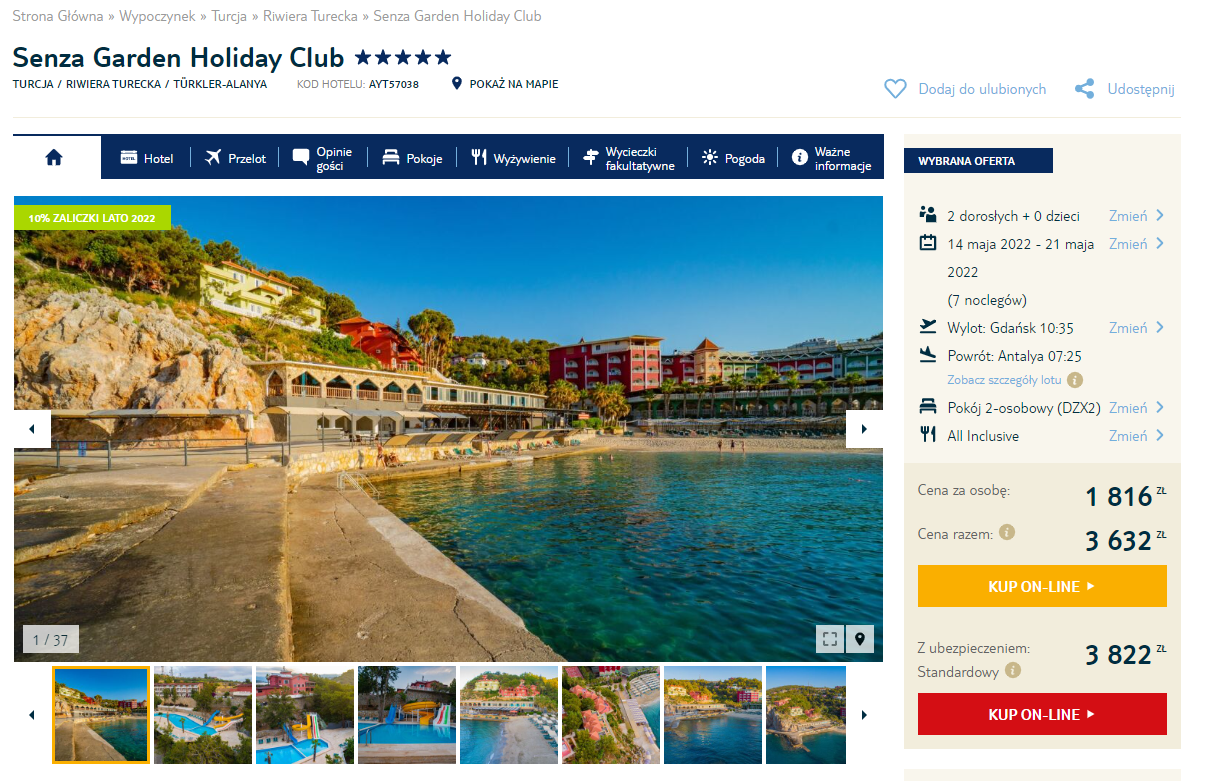Expand Zmień for All Inclusive board option
Screen dimensions: 1205x781
[1136, 435]
